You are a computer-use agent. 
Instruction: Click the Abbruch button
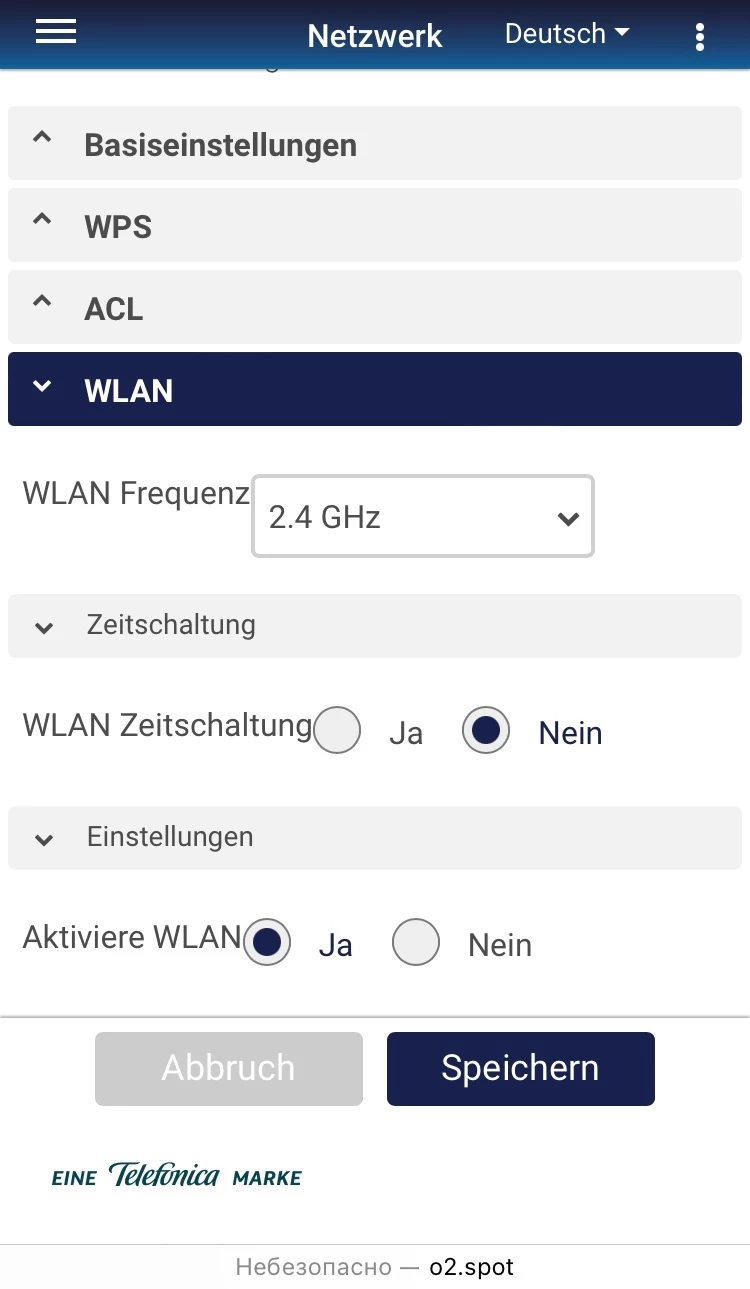[x=228, y=1068]
